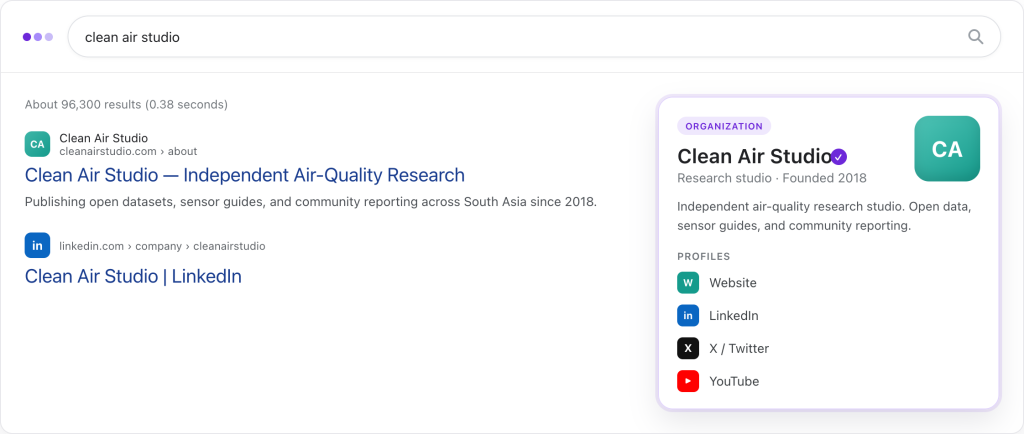Click the purple verified badge in knowledge panel
This screenshot has width=1024, height=434.
click(x=839, y=157)
